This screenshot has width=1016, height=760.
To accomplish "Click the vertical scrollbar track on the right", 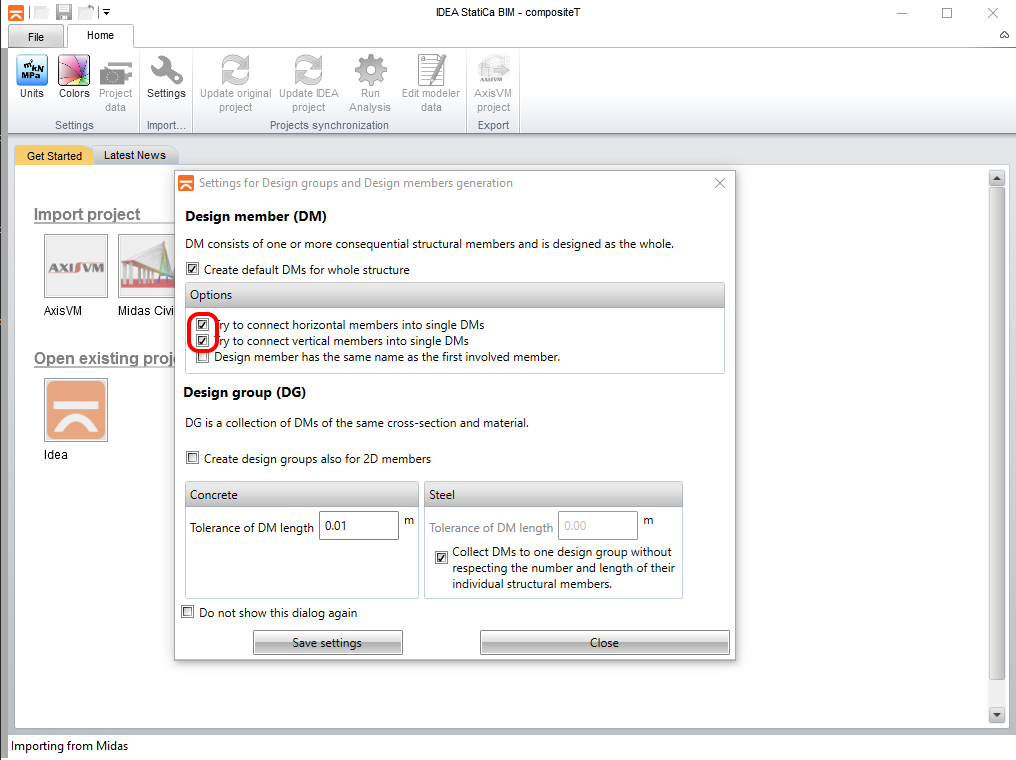I will coord(997,433).
